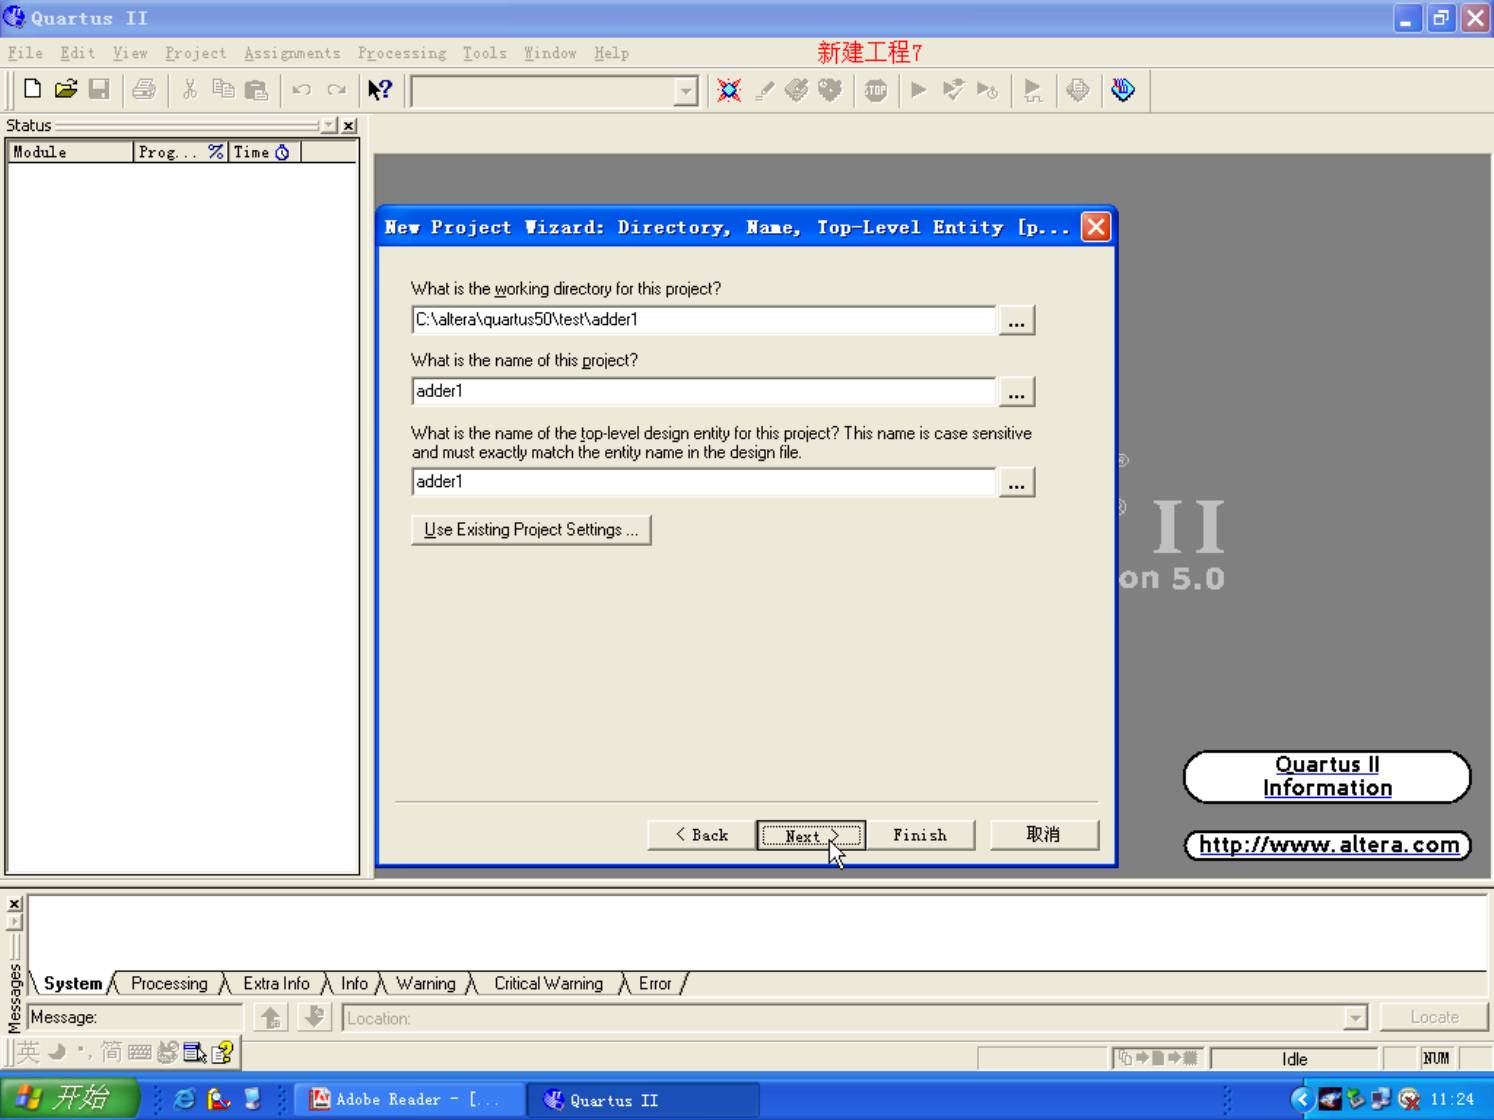The height and width of the screenshot is (1120, 1494).
Task: Open the Compilation Report icon
Action: click(x=1078, y=90)
